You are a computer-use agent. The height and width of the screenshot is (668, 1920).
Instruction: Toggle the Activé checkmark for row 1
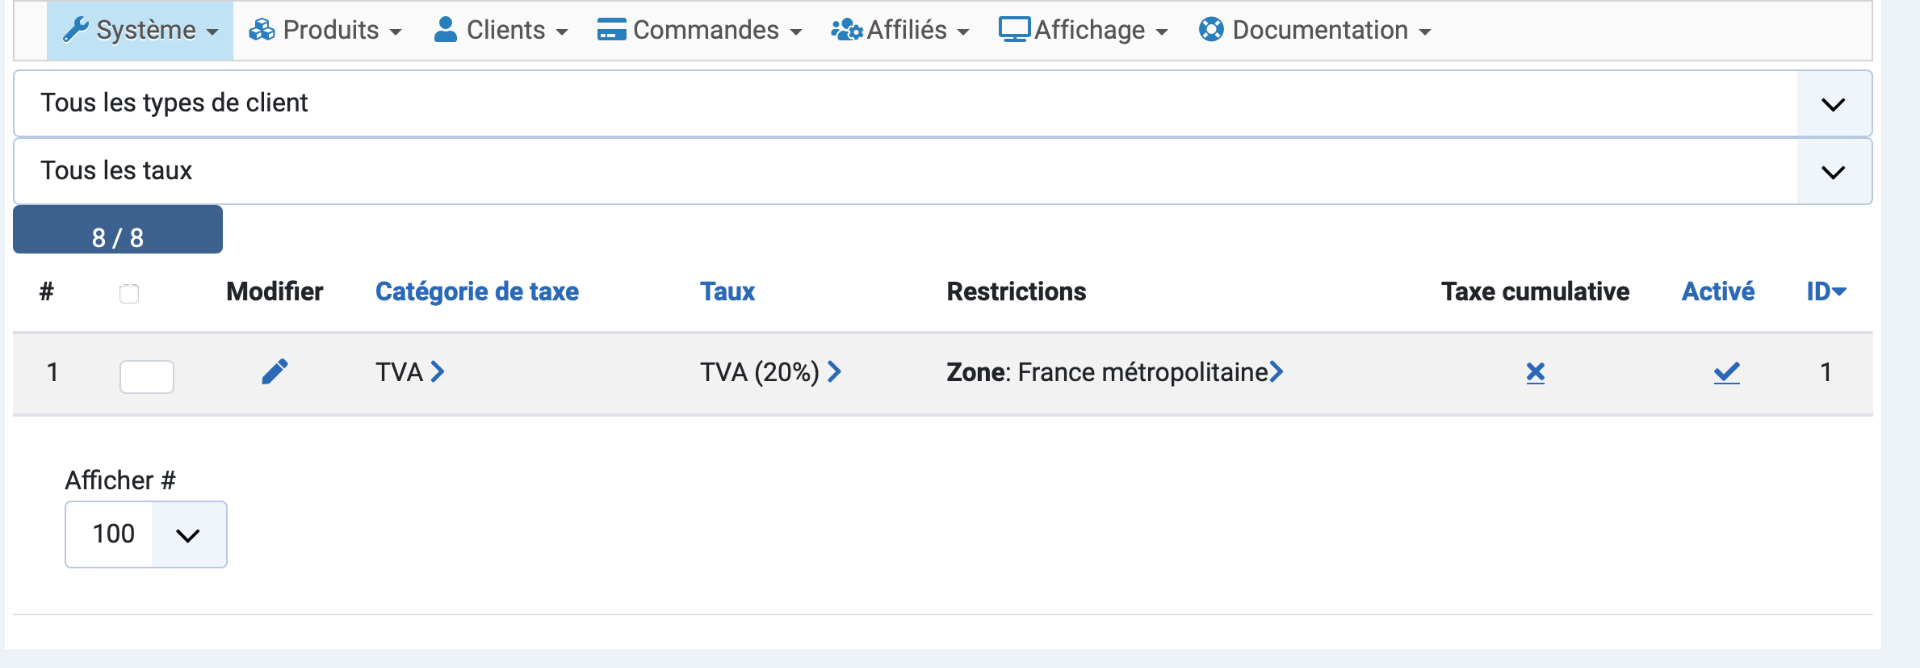[1726, 373]
